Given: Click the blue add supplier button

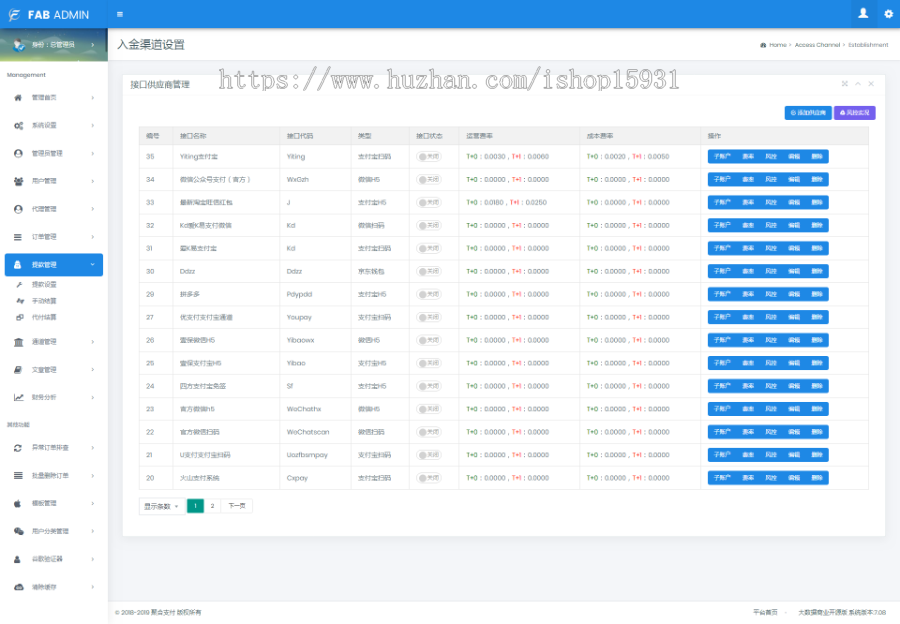Looking at the screenshot, I should click(x=808, y=113).
